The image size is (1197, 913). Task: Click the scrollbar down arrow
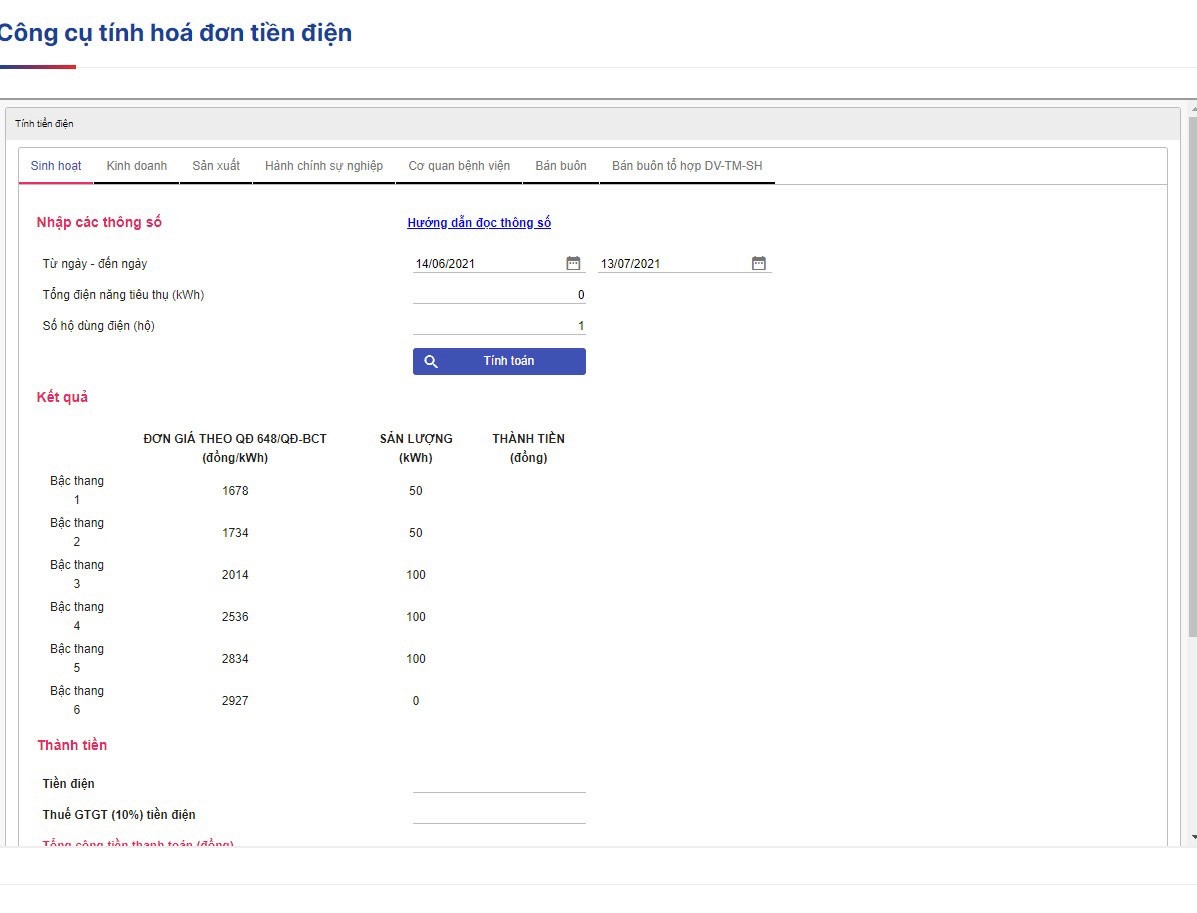click(x=1191, y=836)
